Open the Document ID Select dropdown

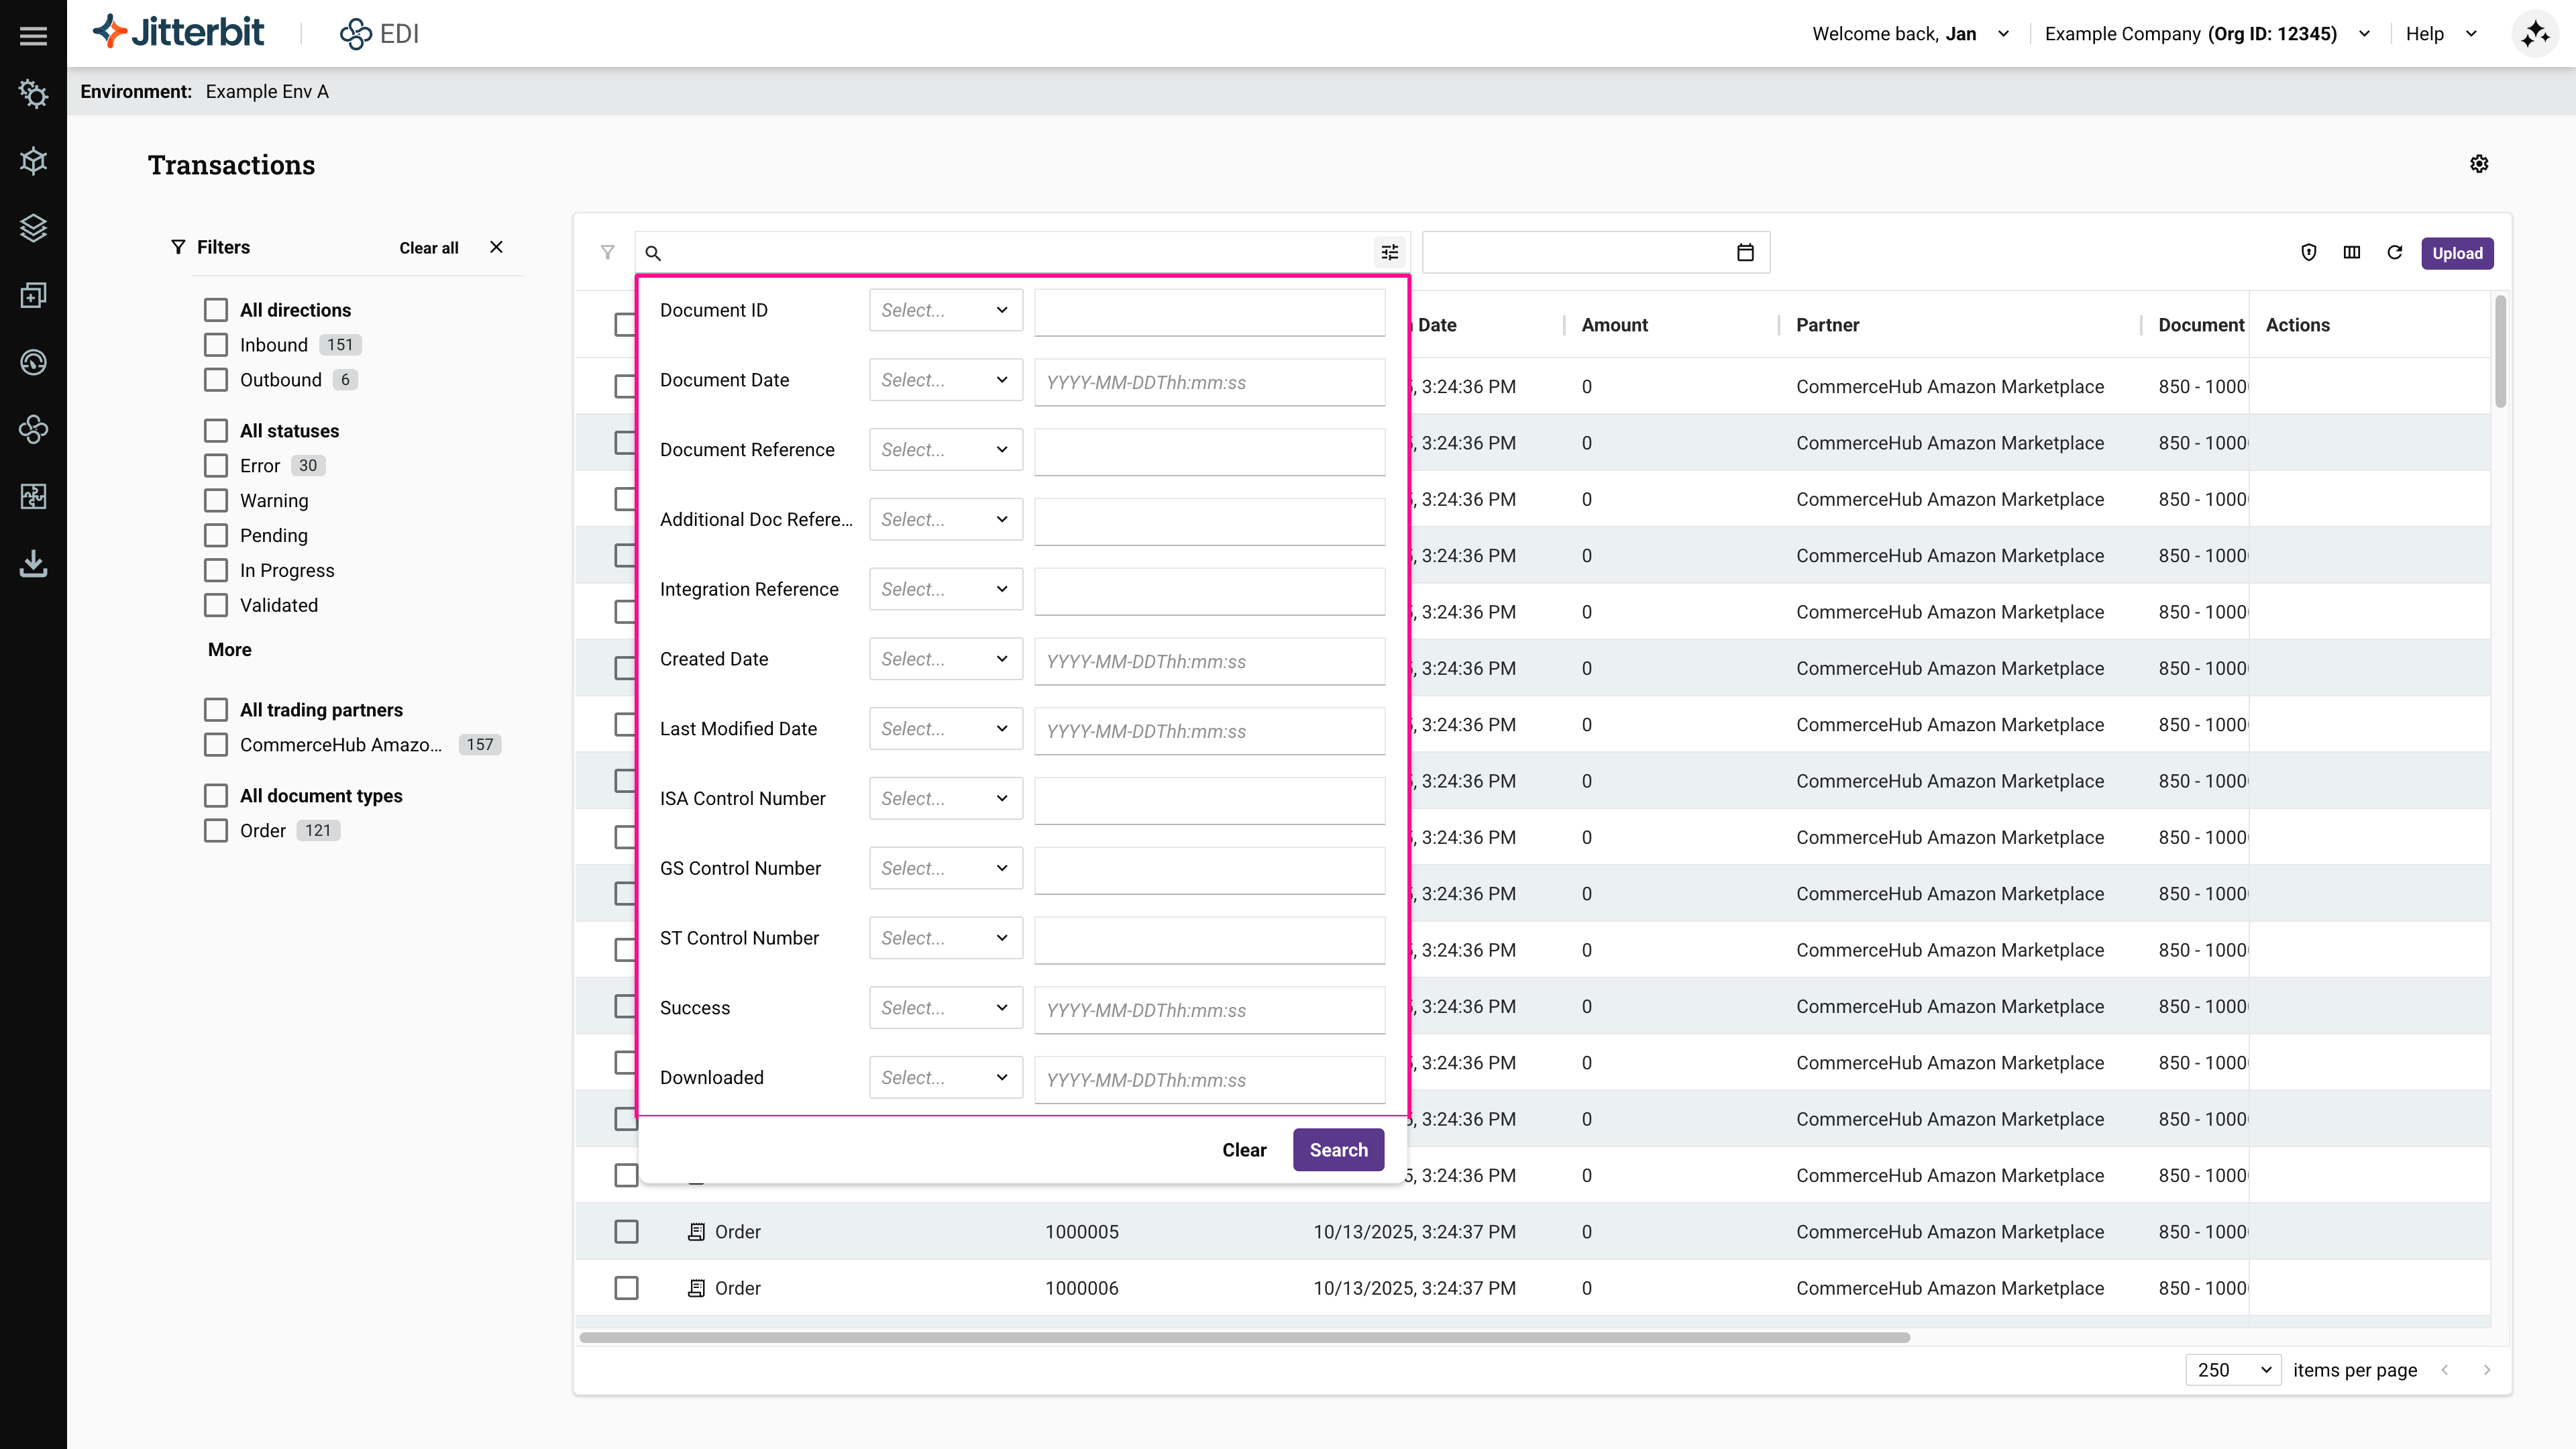944,310
